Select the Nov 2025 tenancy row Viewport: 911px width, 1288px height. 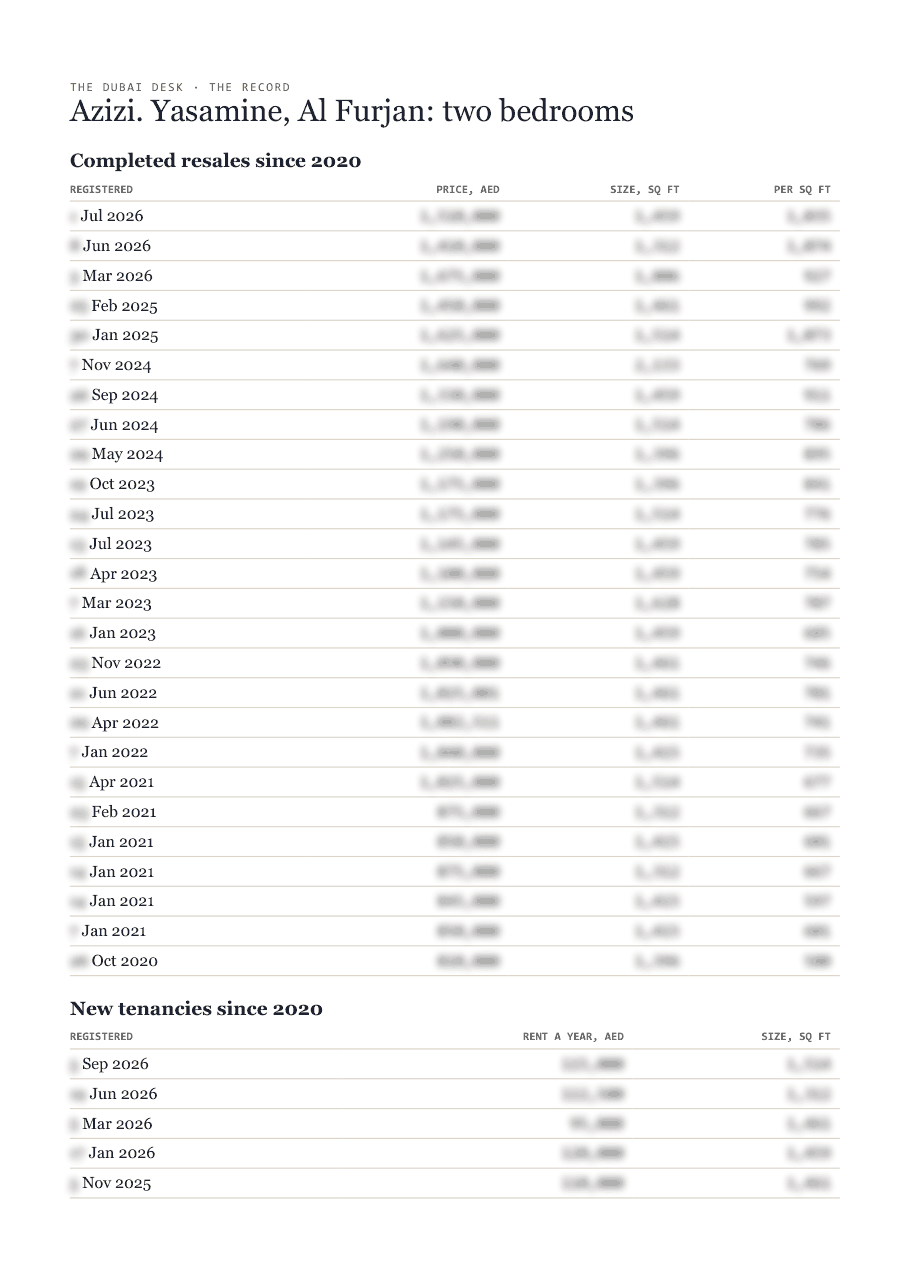(x=455, y=1183)
